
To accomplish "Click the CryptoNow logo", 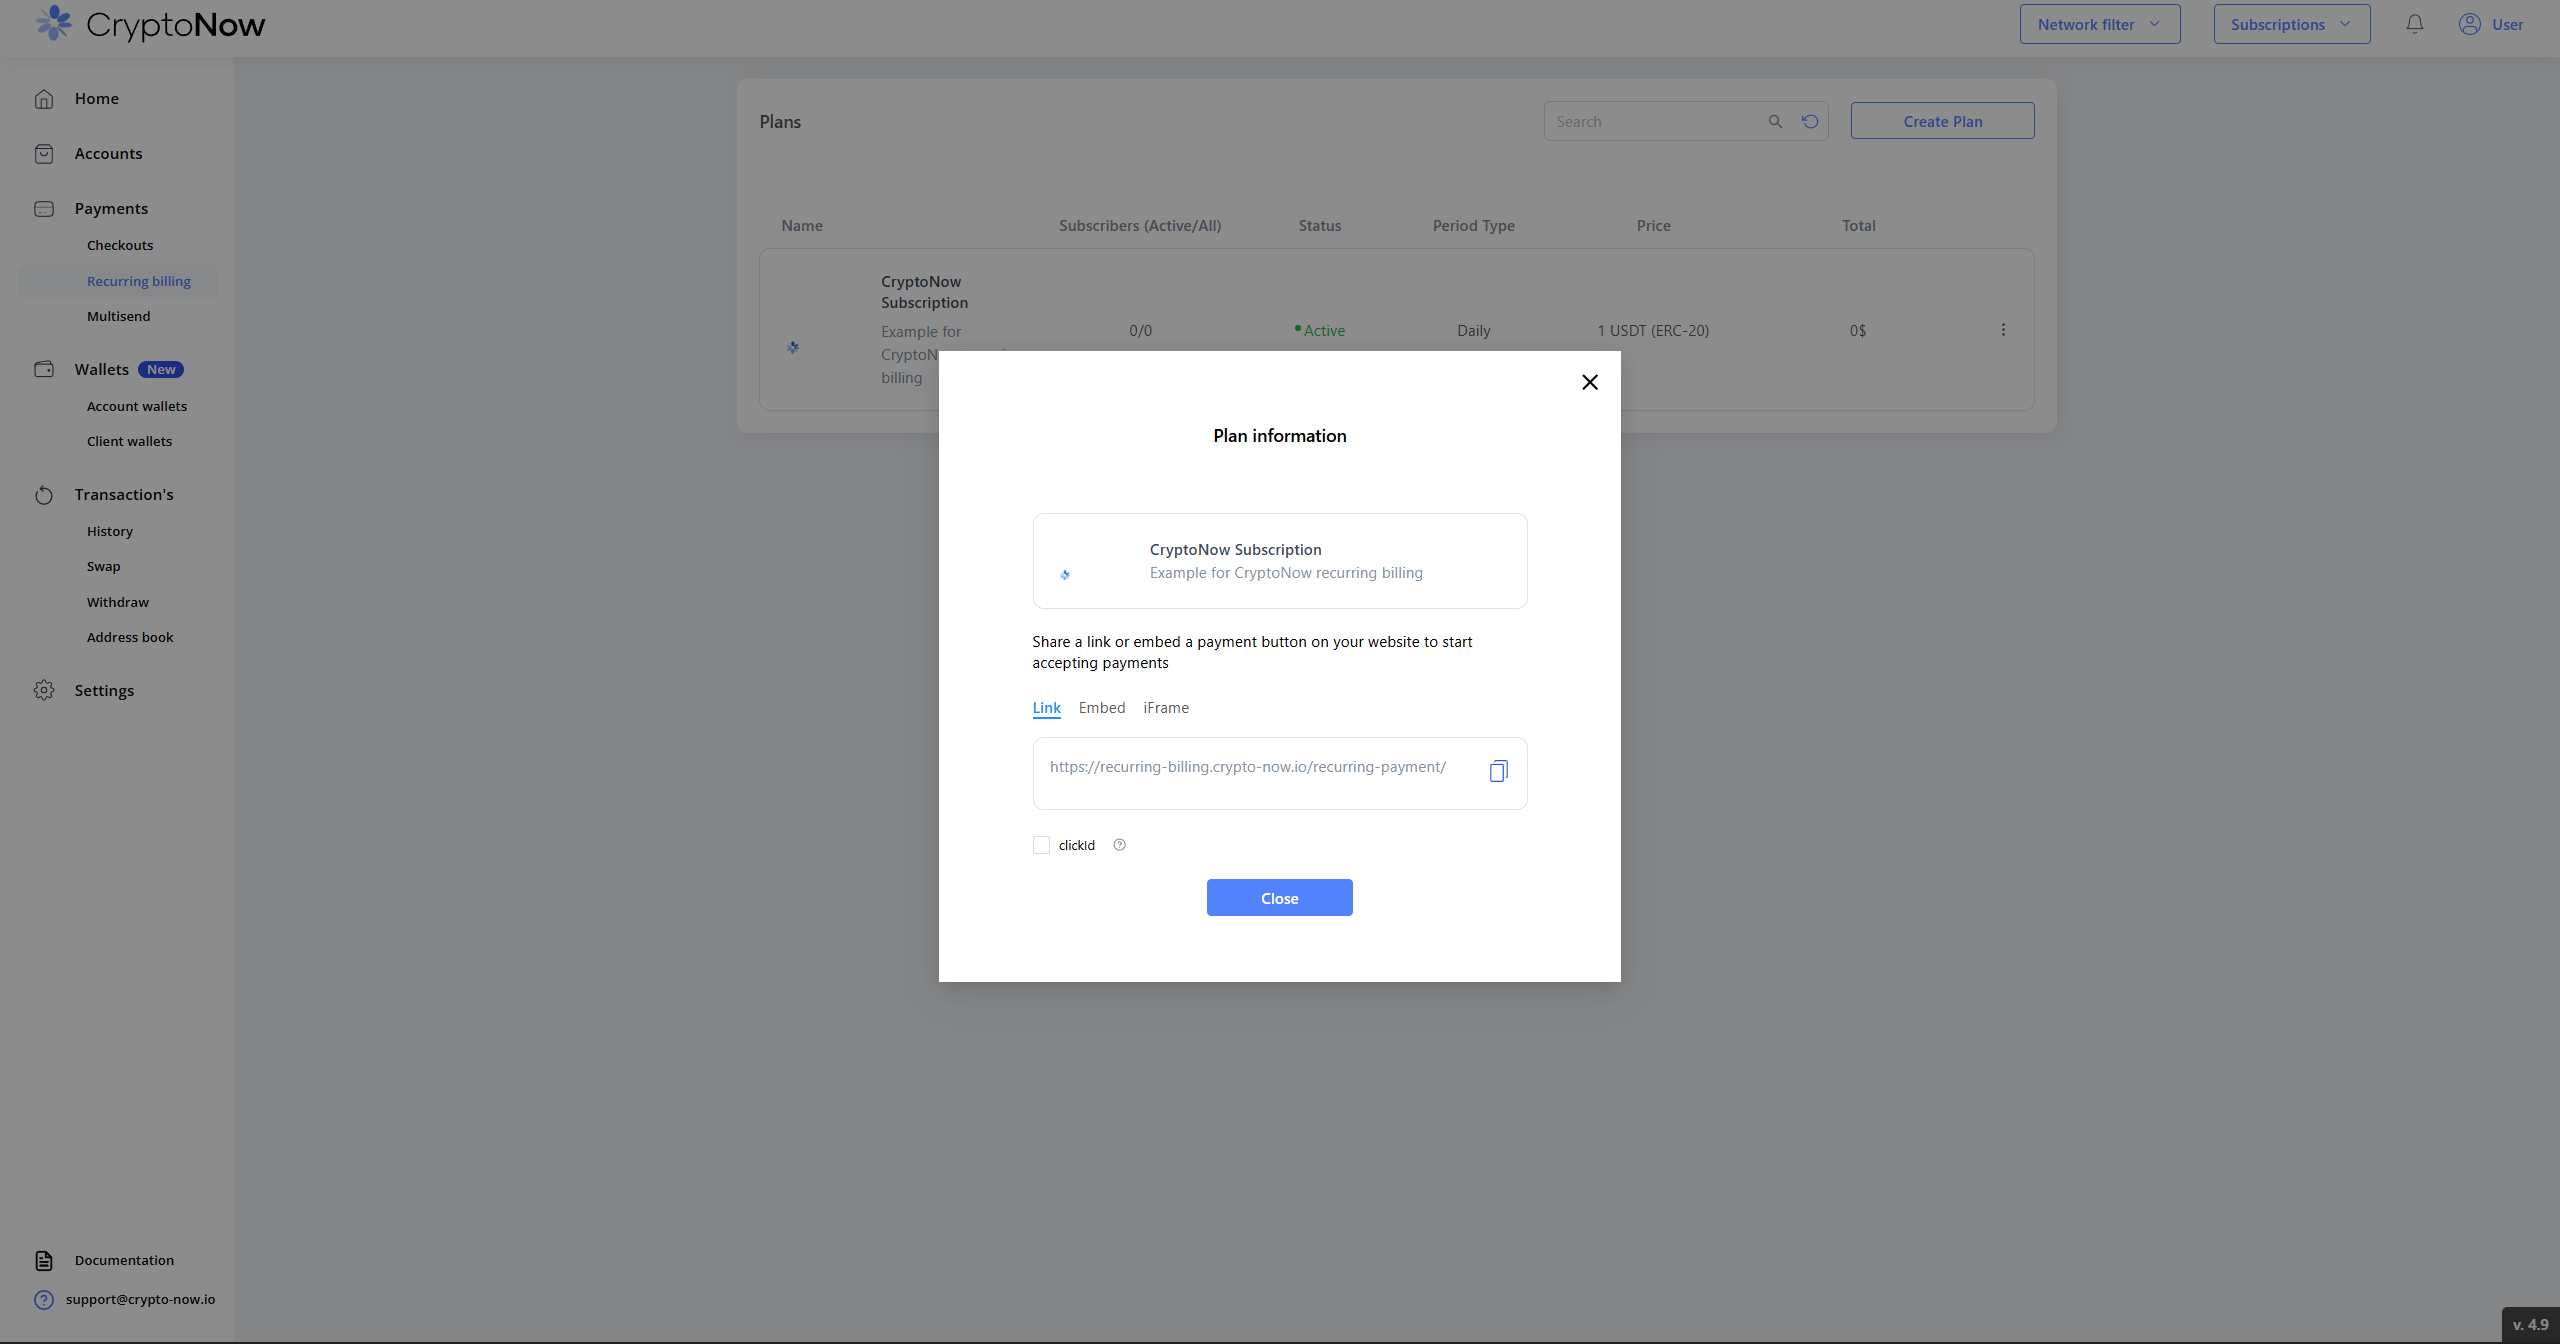I will (x=150, y=24).
